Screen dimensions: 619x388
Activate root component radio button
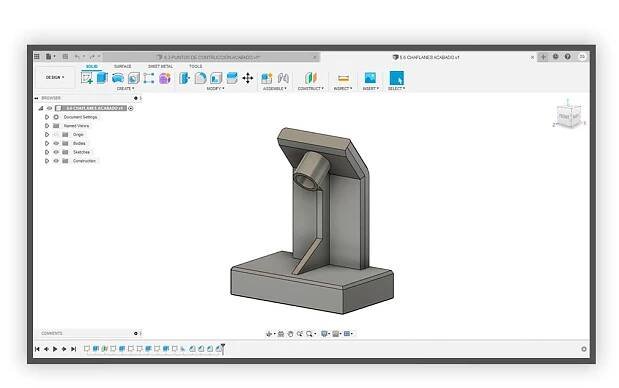pos(131,108)
